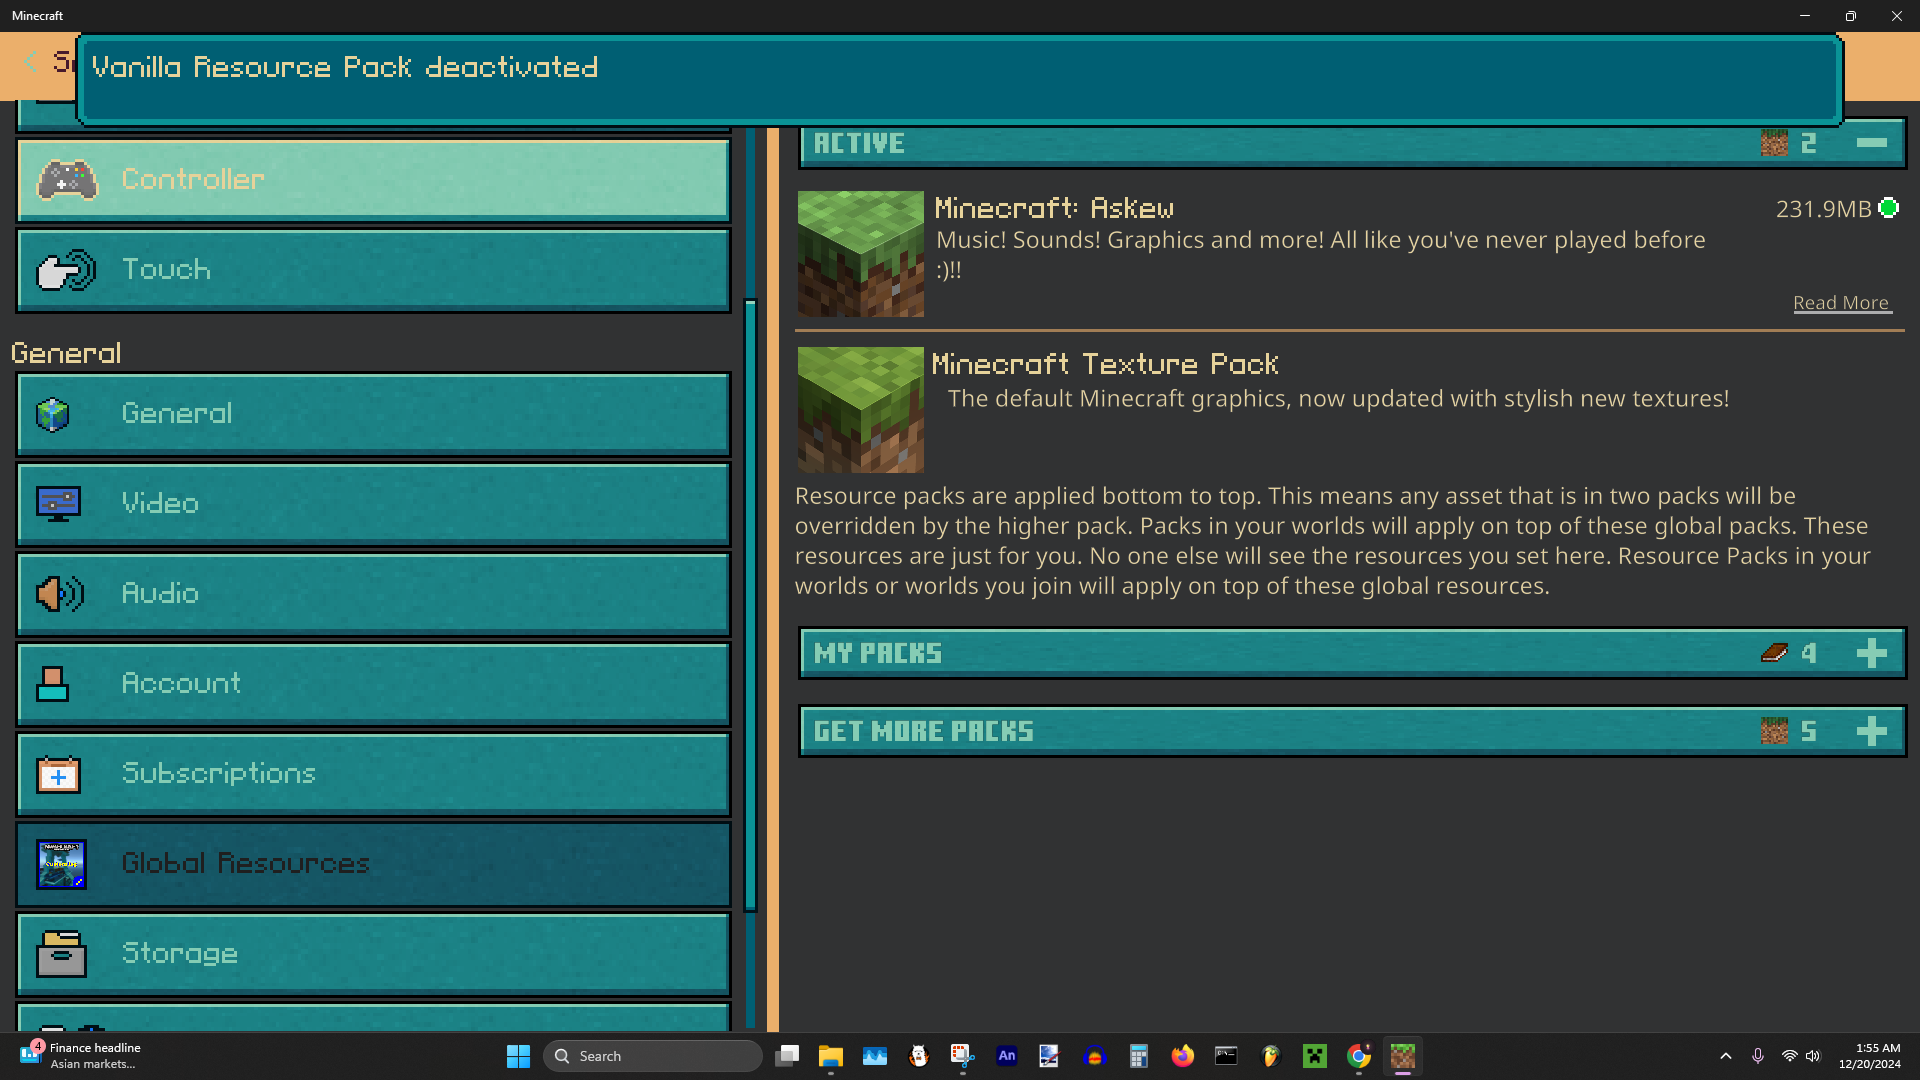
Task: Click the General globe cube icon
Action: [53, 414]
